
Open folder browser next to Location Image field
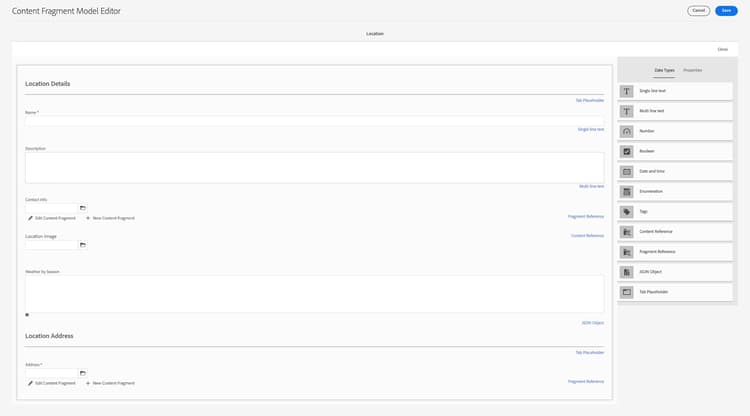(x=83, y=245)
